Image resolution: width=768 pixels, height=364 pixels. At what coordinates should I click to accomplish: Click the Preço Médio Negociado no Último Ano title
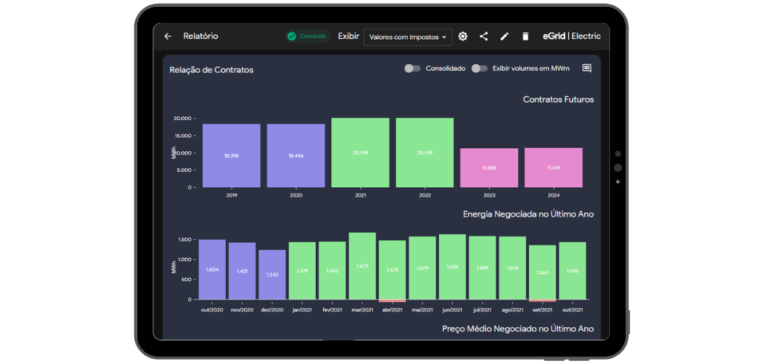tap(518, 329)
